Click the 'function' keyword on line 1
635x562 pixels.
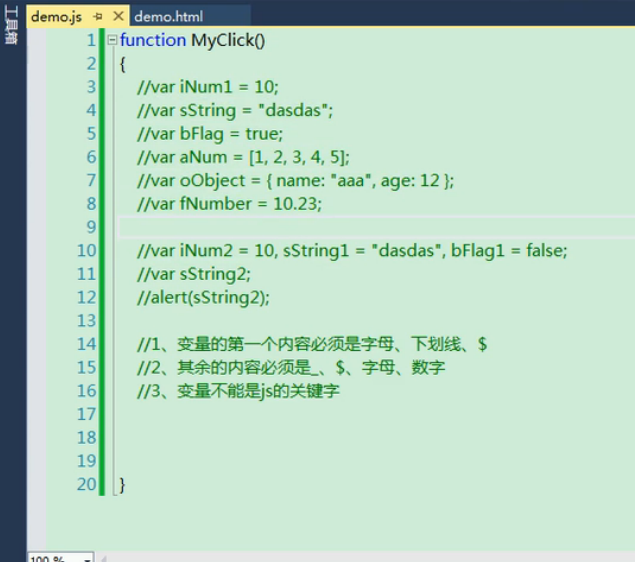point(153,40)
